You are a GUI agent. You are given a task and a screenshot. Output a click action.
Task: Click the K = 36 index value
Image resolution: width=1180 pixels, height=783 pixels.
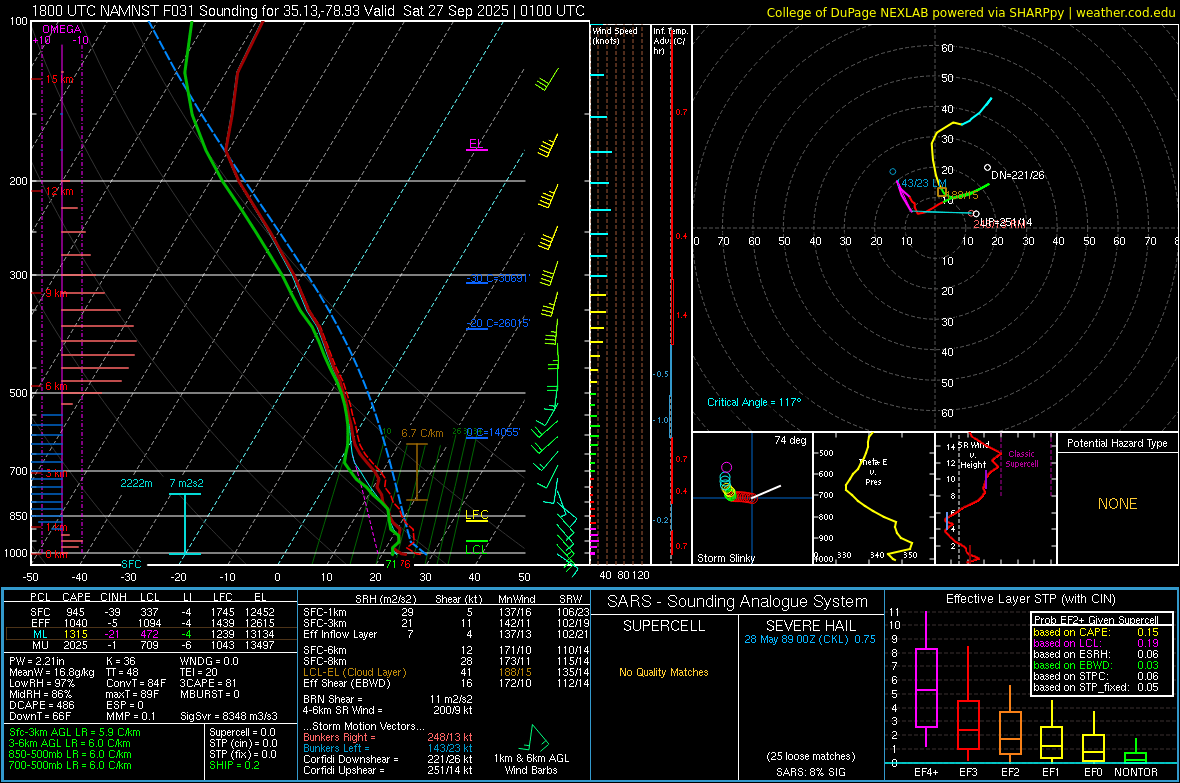120,661
